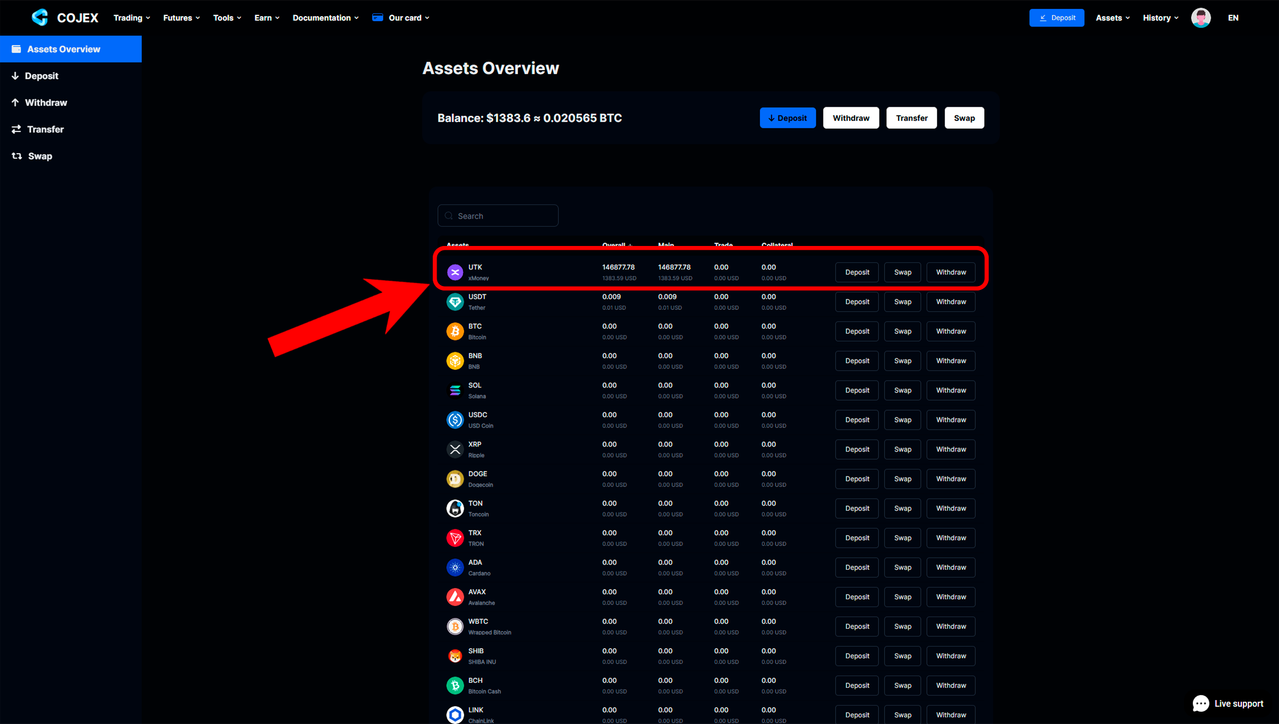Expand the Tools menu

(227, 18)
